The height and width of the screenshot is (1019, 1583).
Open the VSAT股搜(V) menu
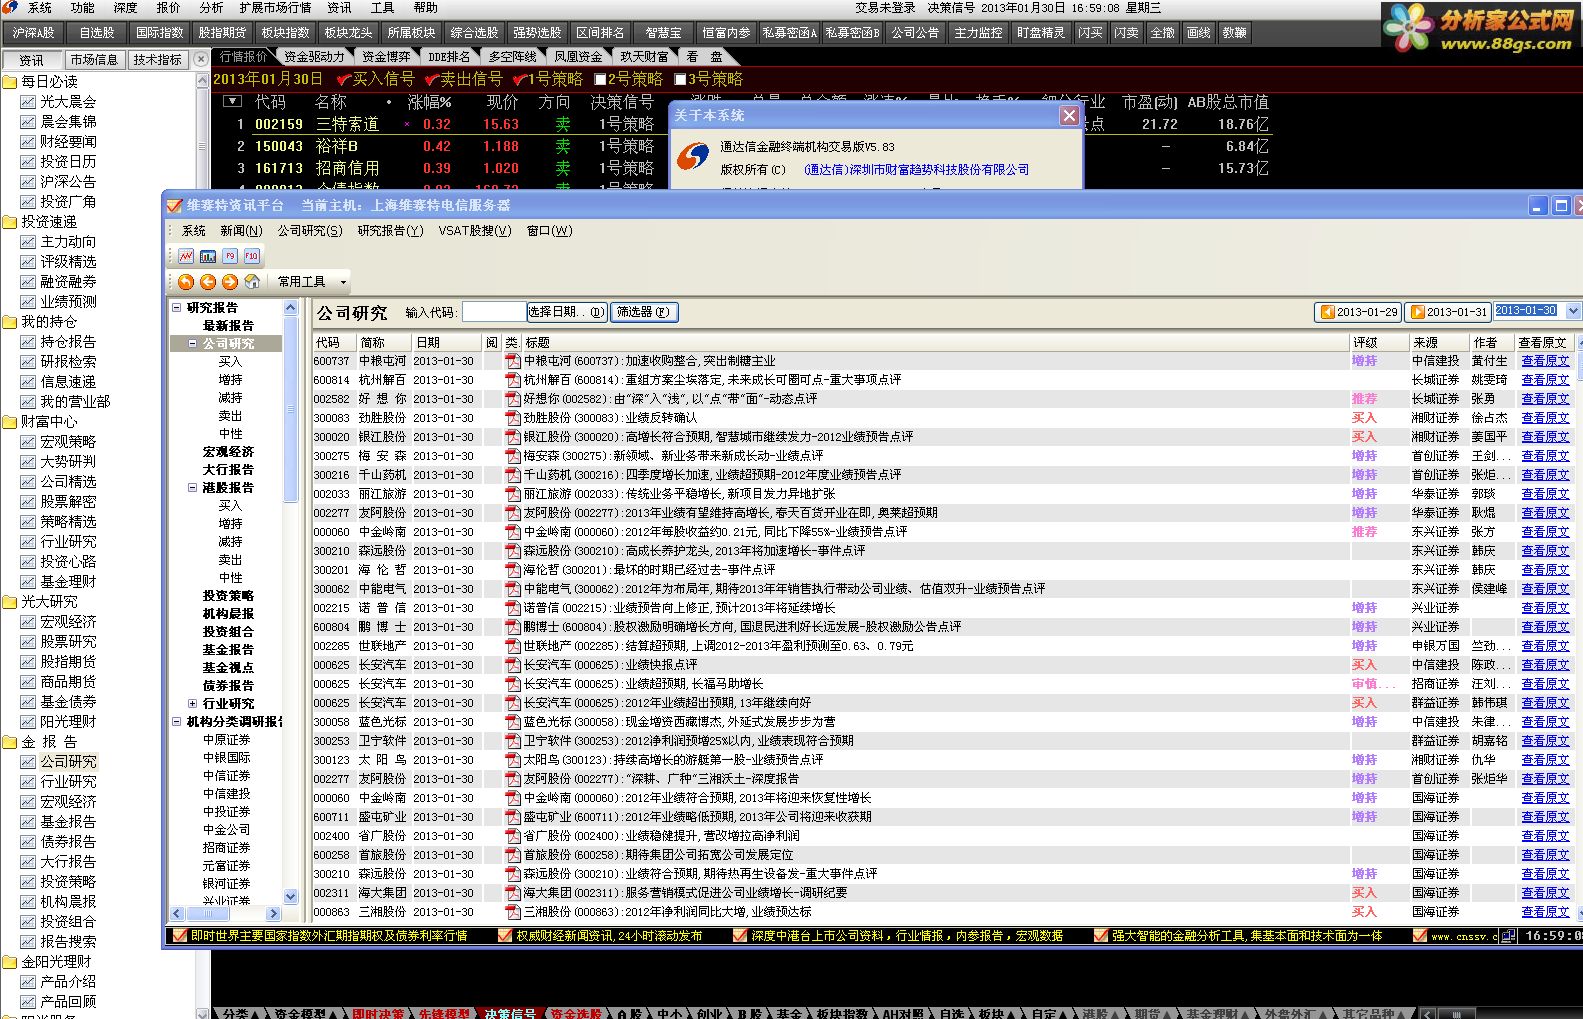[475, 231]
